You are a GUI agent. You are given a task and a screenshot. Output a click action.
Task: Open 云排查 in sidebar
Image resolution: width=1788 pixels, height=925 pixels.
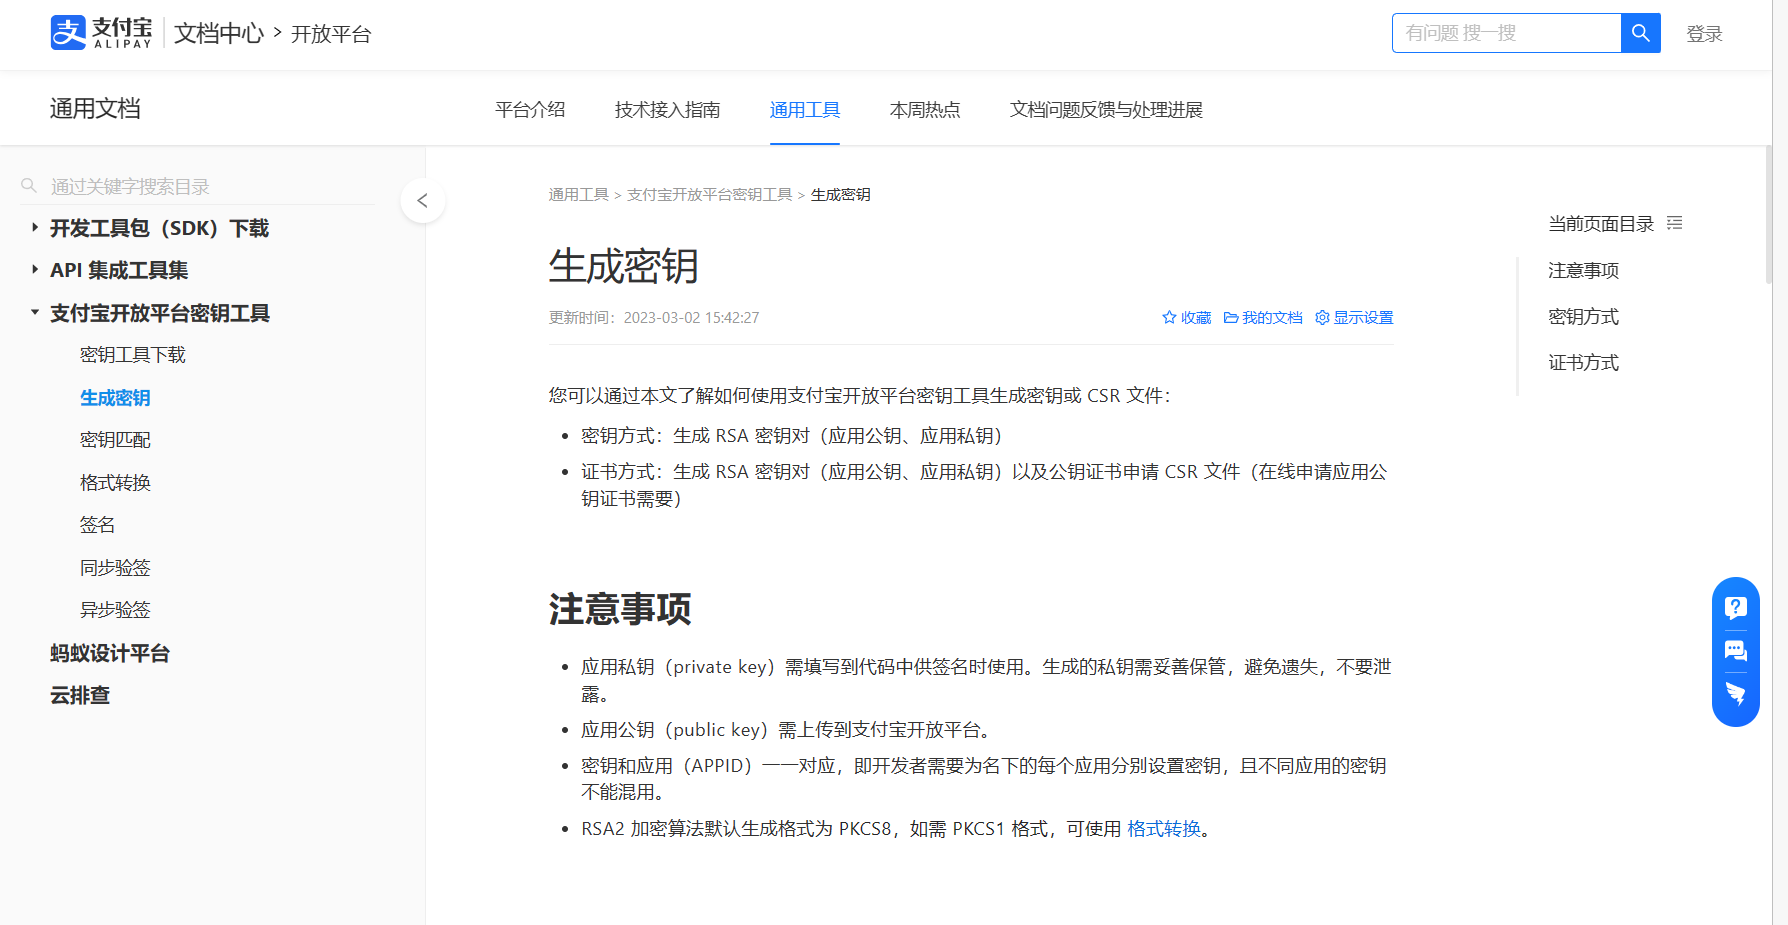pos(80,695)
